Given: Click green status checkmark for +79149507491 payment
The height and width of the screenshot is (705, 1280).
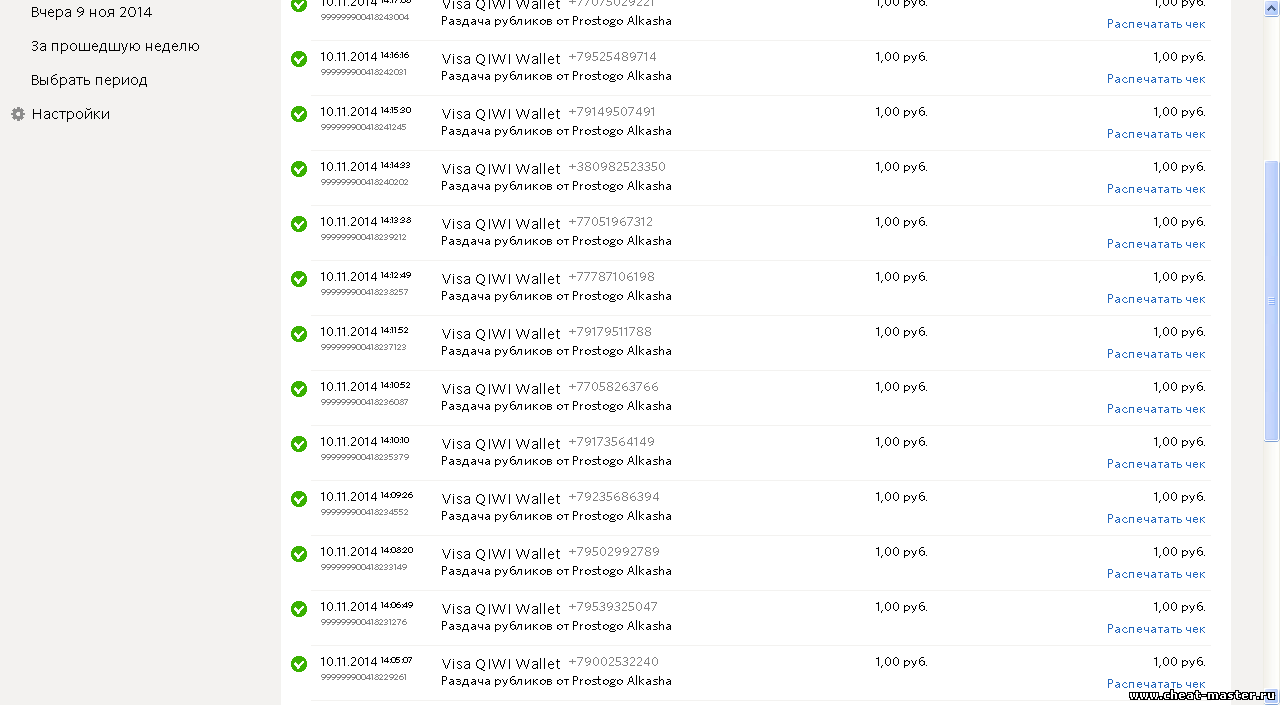Looking at the screenshot, I should click(299, 114).
